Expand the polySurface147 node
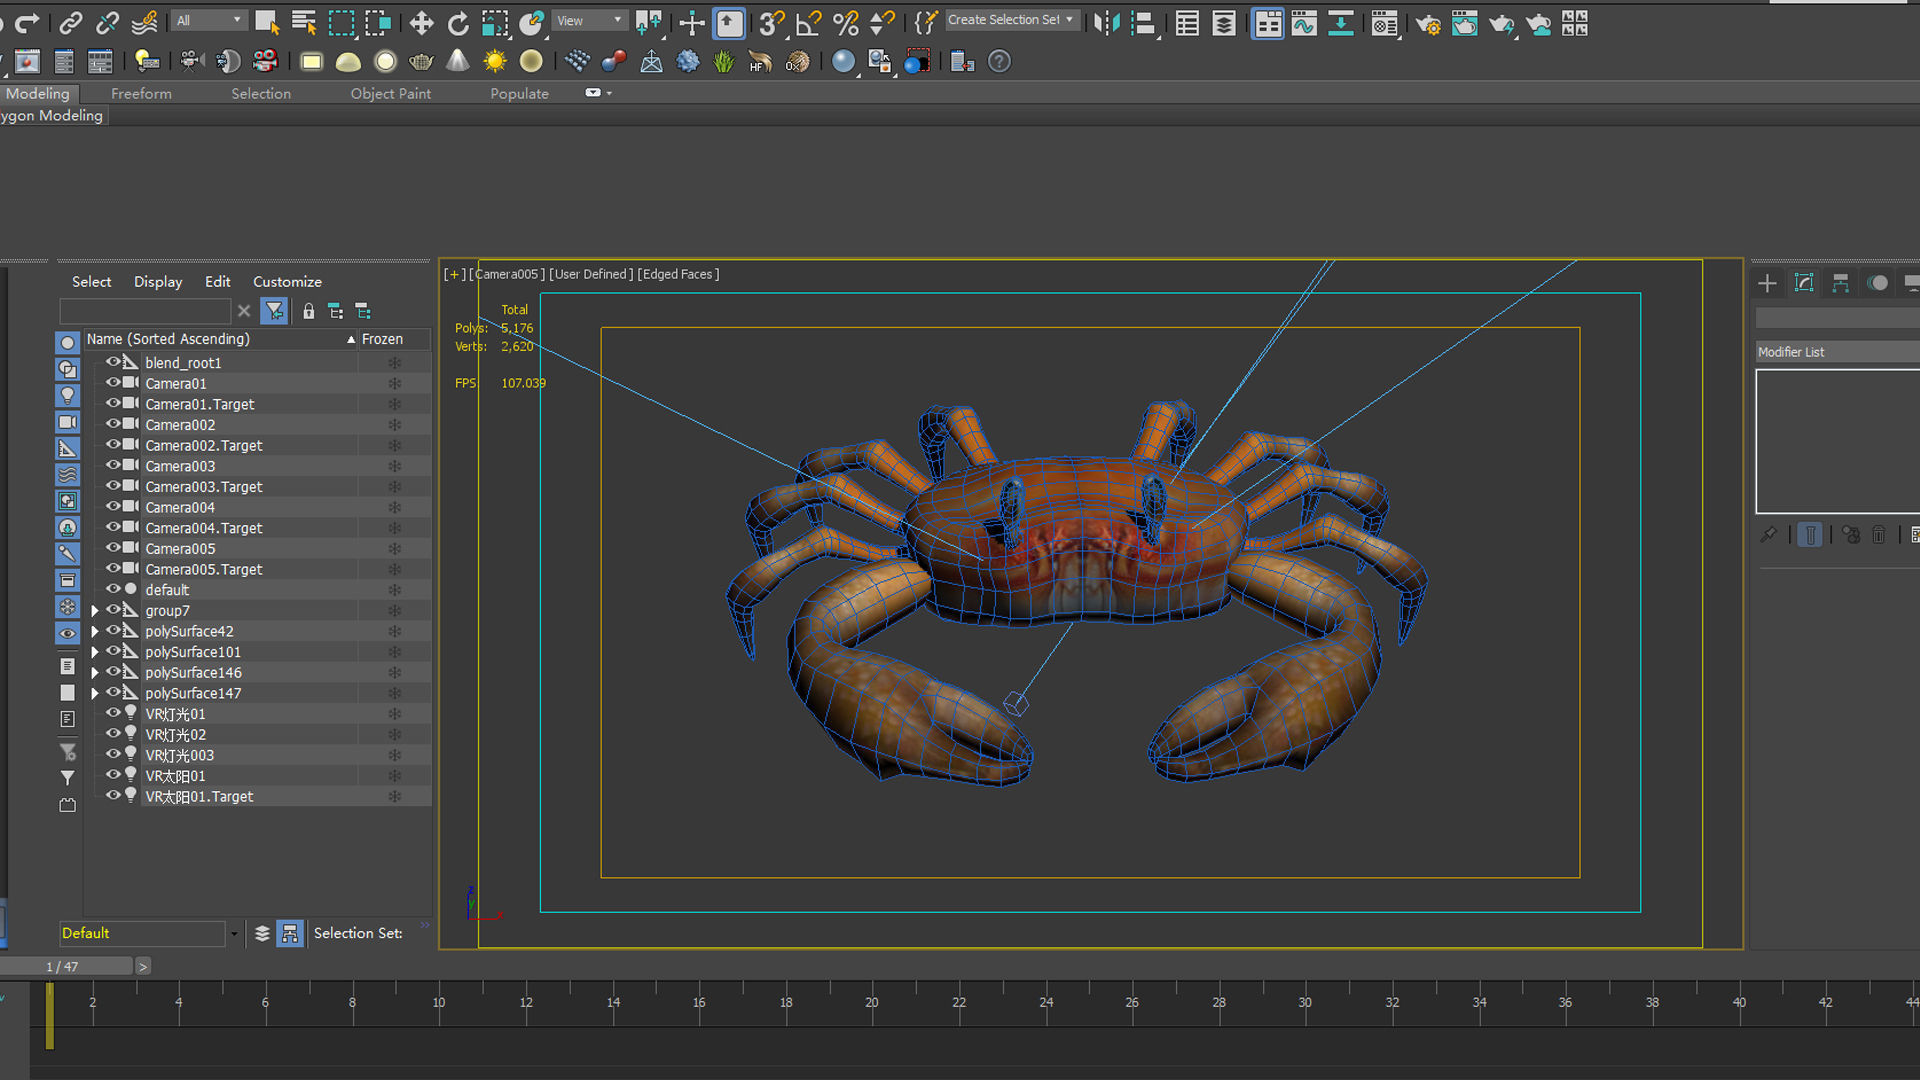This screenshot has height=1080, width=1920. point(95,693)
